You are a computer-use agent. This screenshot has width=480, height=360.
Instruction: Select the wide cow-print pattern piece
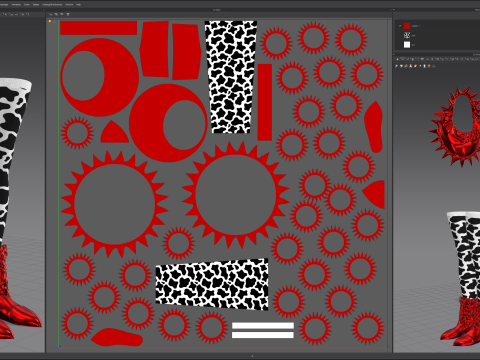pos(212,284)
